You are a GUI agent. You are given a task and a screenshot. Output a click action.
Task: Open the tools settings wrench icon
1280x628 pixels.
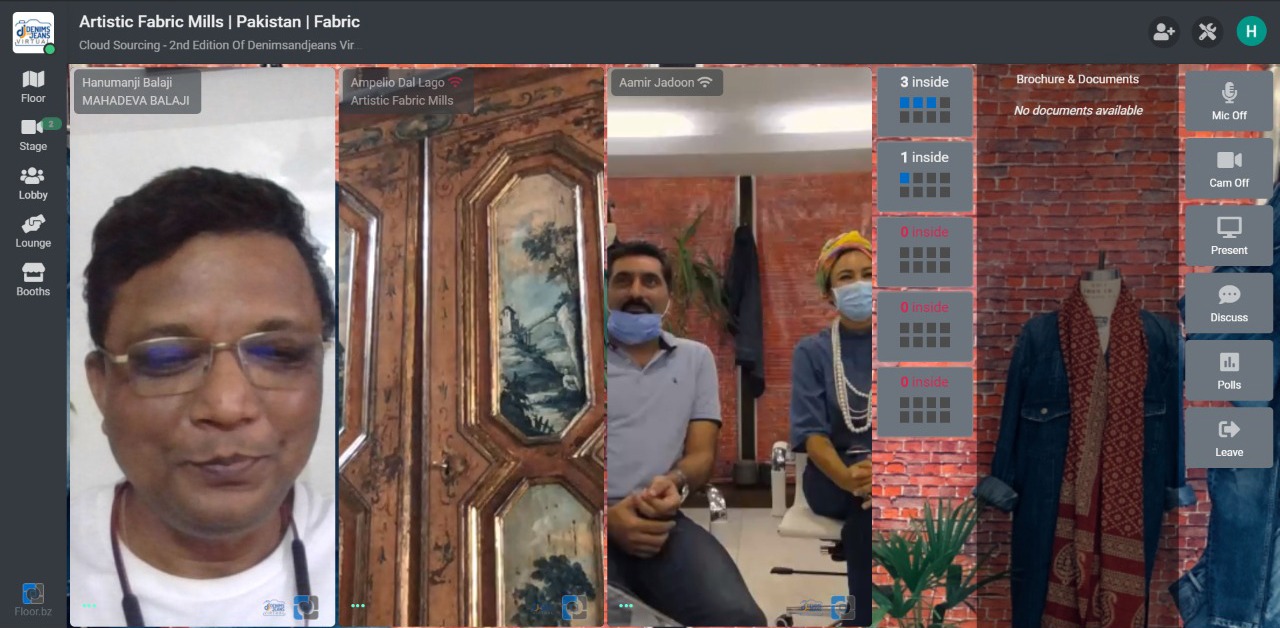(1207, 32)
